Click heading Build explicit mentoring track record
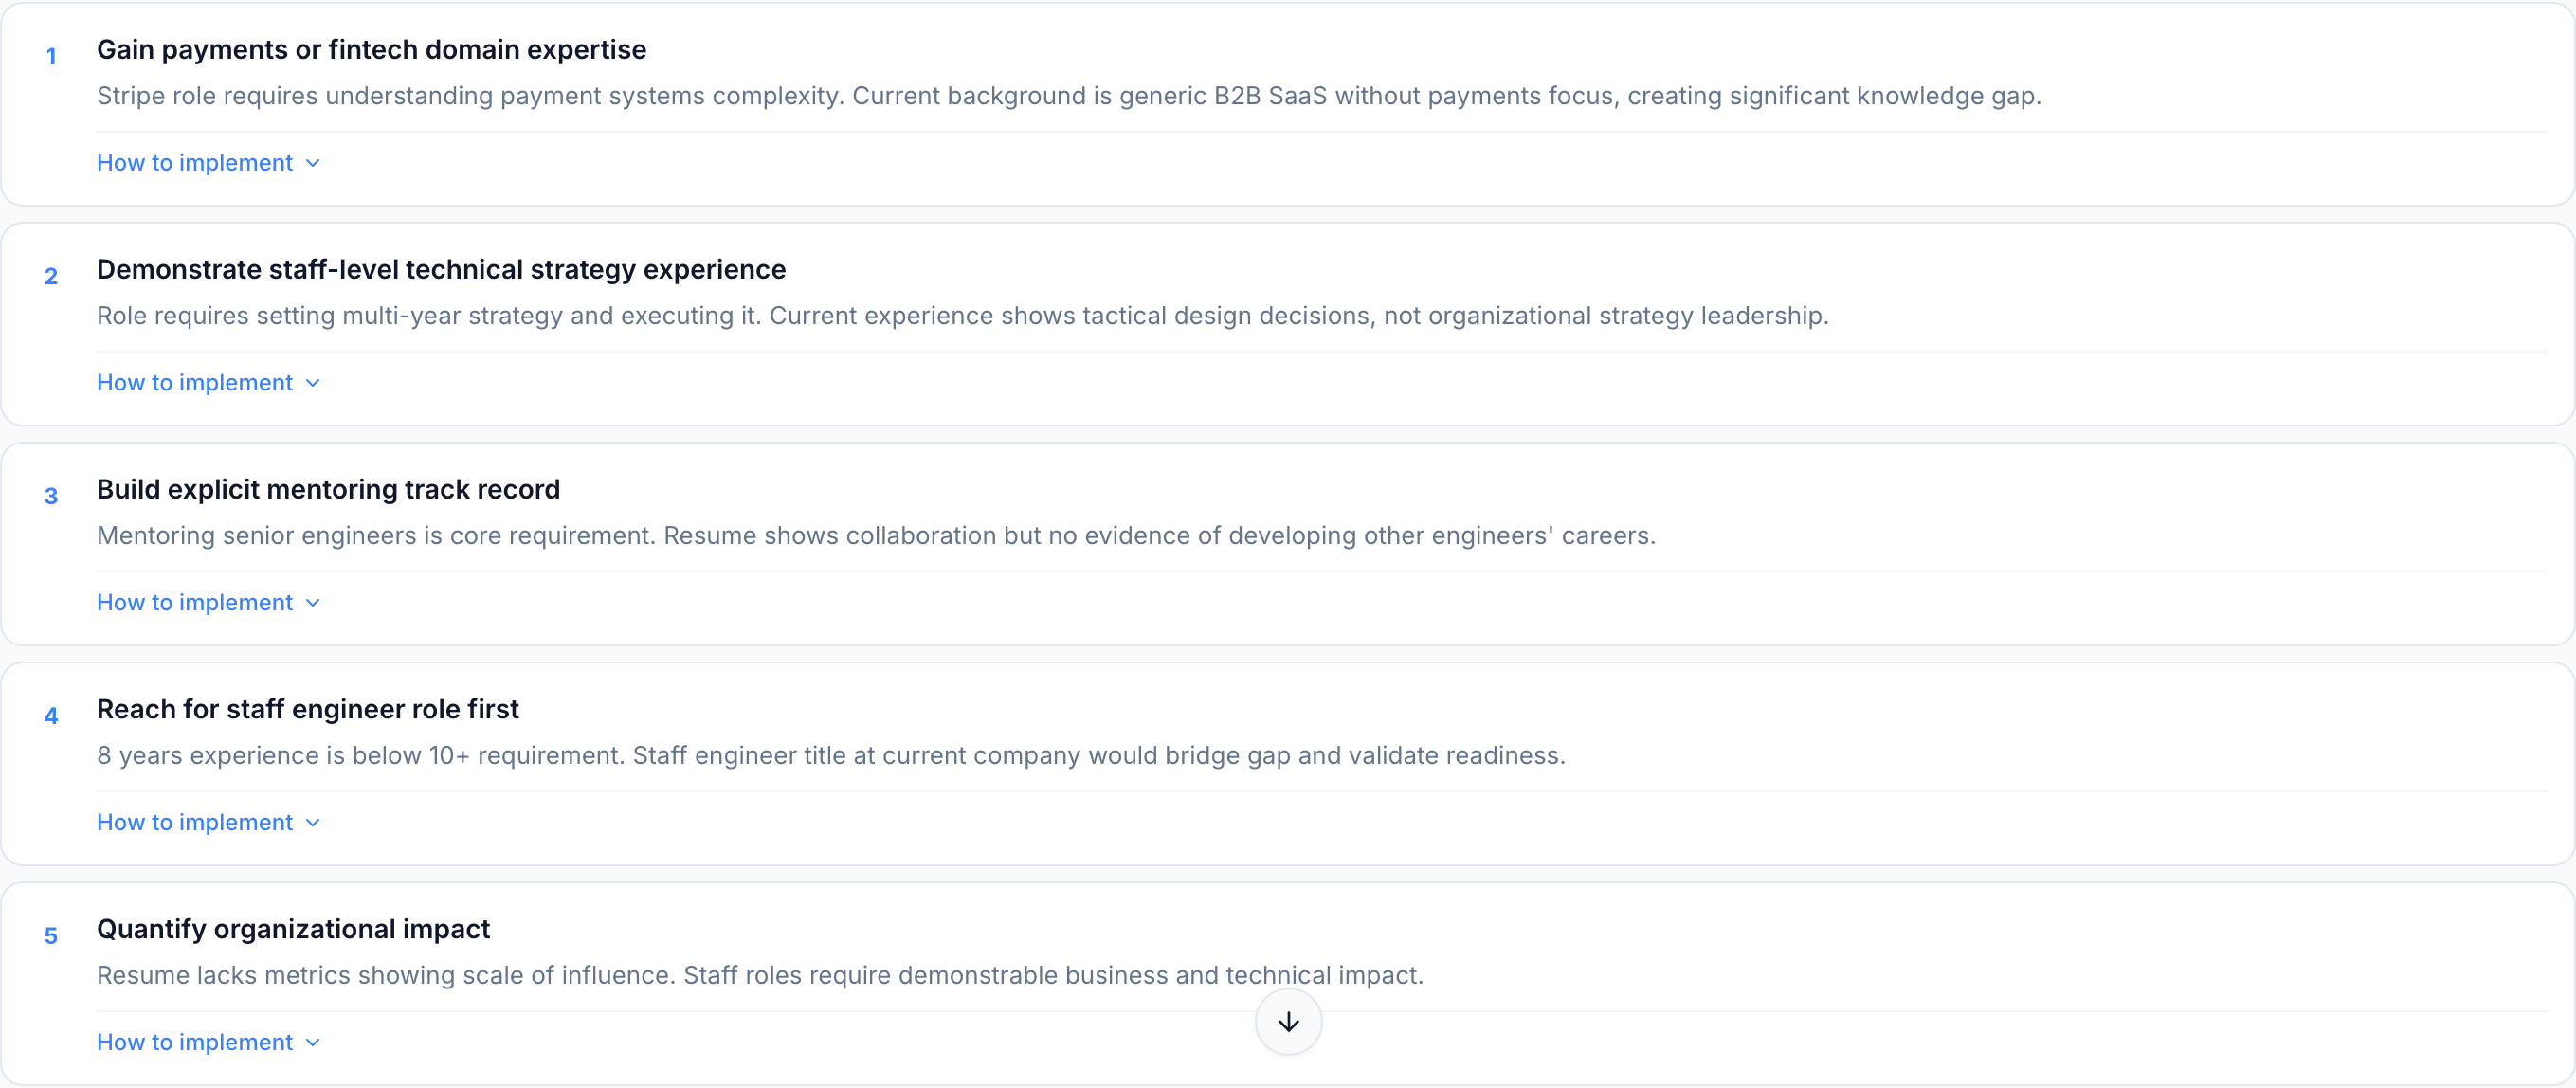 pyautogui.click(x=328, y=490)
